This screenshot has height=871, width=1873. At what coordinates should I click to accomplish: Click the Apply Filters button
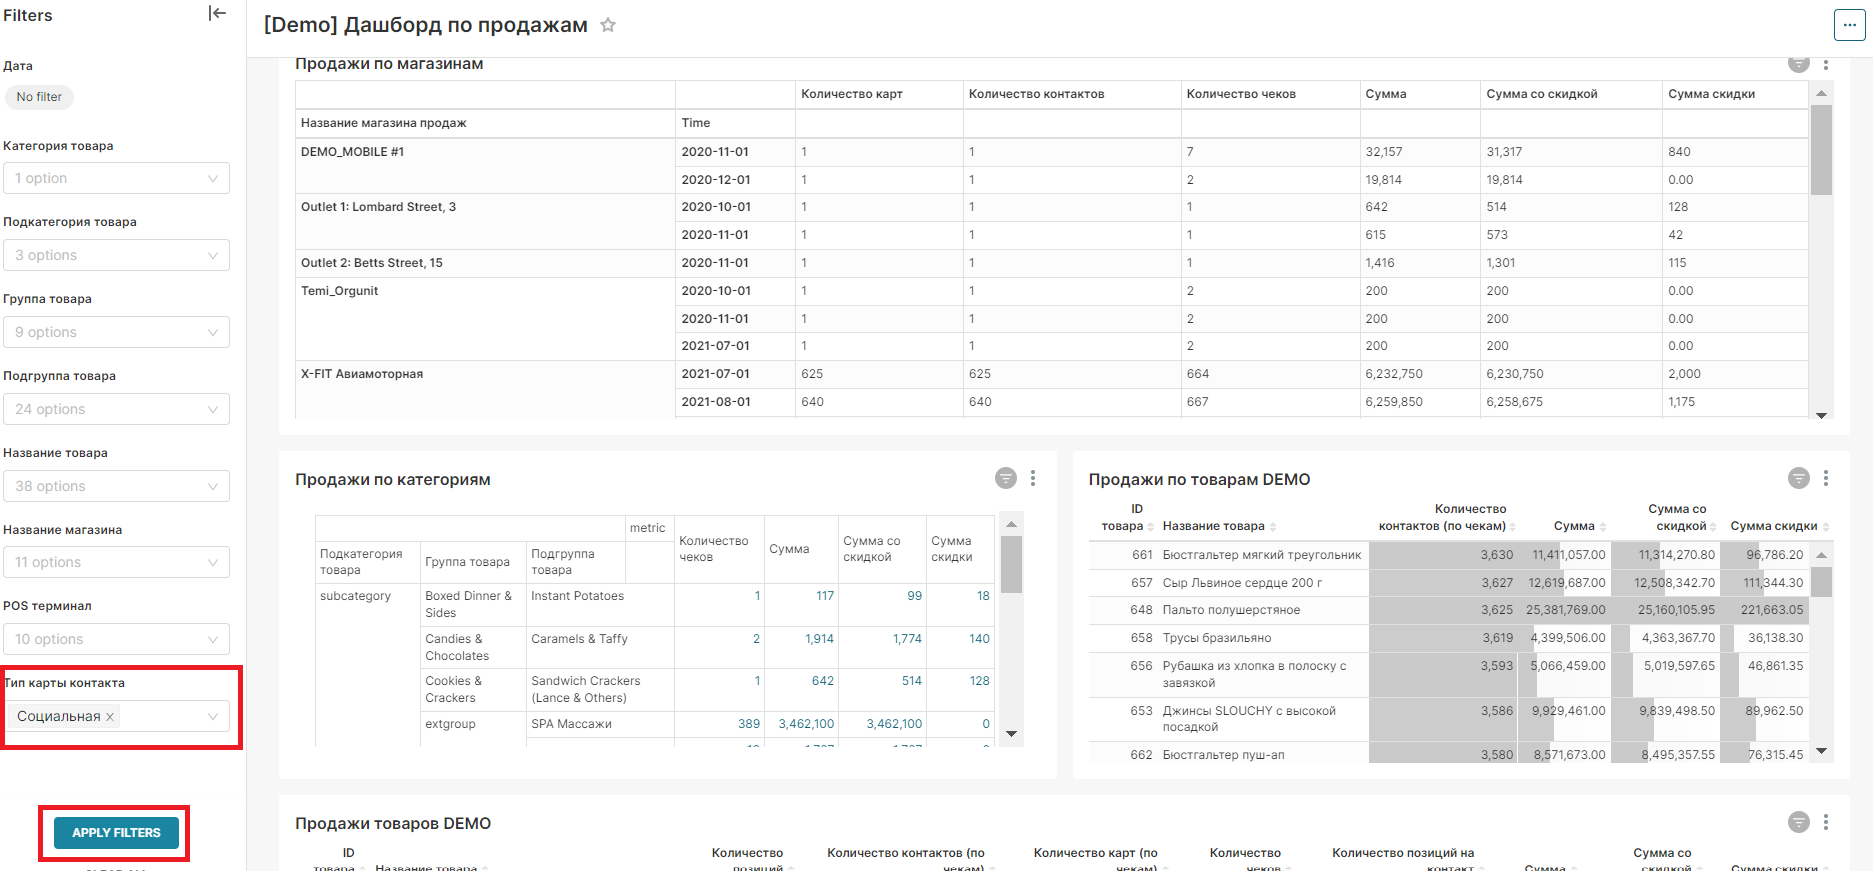(116, 833)
